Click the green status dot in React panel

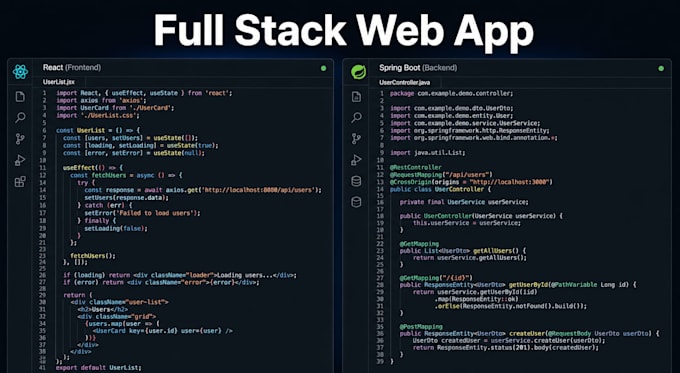pyautogui.click(x=324, y=68)
